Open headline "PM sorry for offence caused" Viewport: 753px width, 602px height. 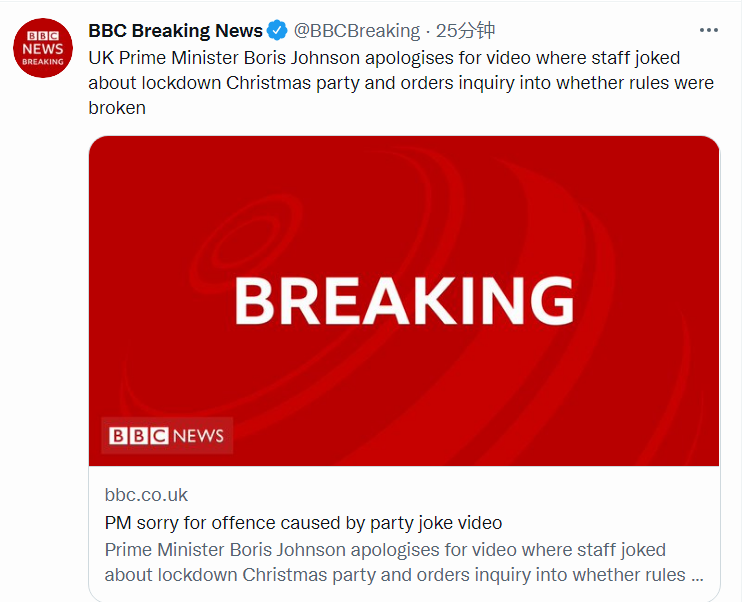click(x=303, y=522)
